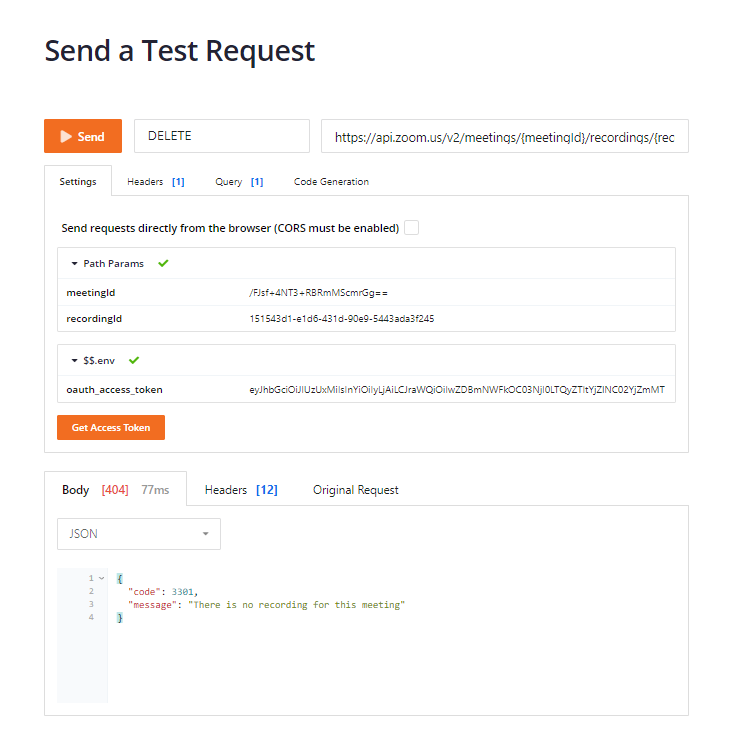The image size is (749, 735).
Task: Open the DELETE method field
Action: pos(222,136)
